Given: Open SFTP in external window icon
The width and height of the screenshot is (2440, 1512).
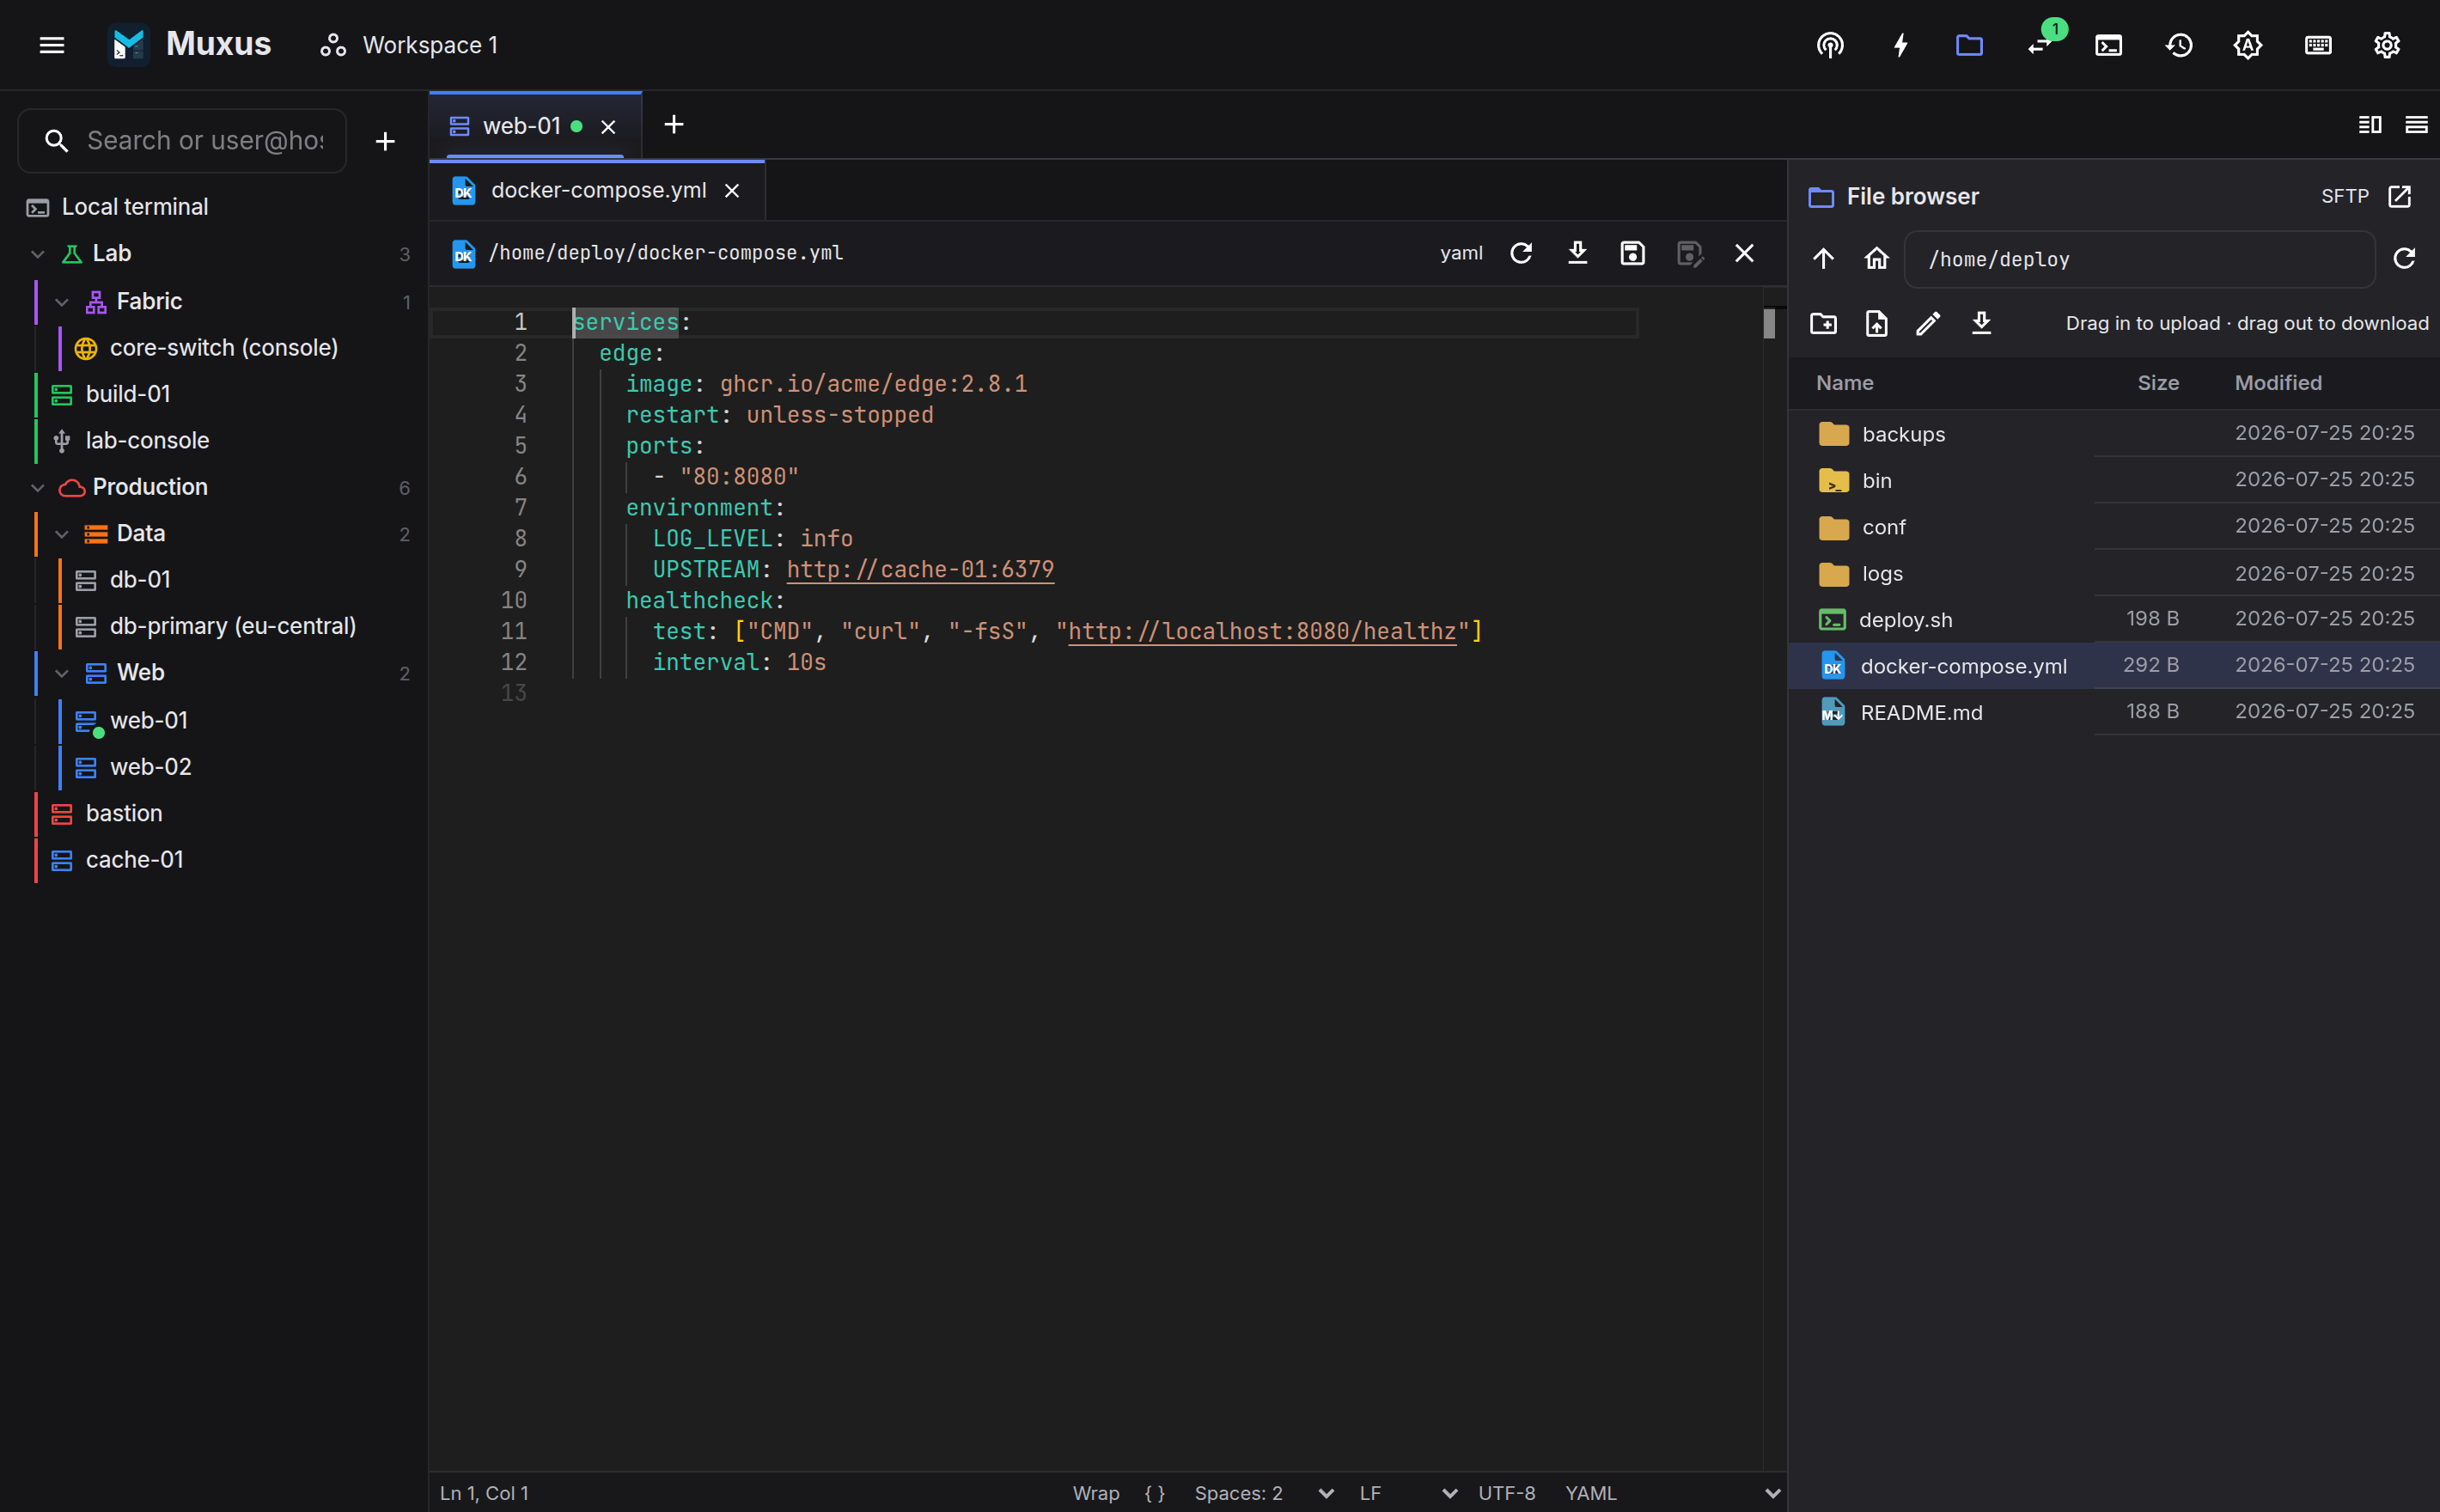Looking at the screenshot, I should point(2400,196).
